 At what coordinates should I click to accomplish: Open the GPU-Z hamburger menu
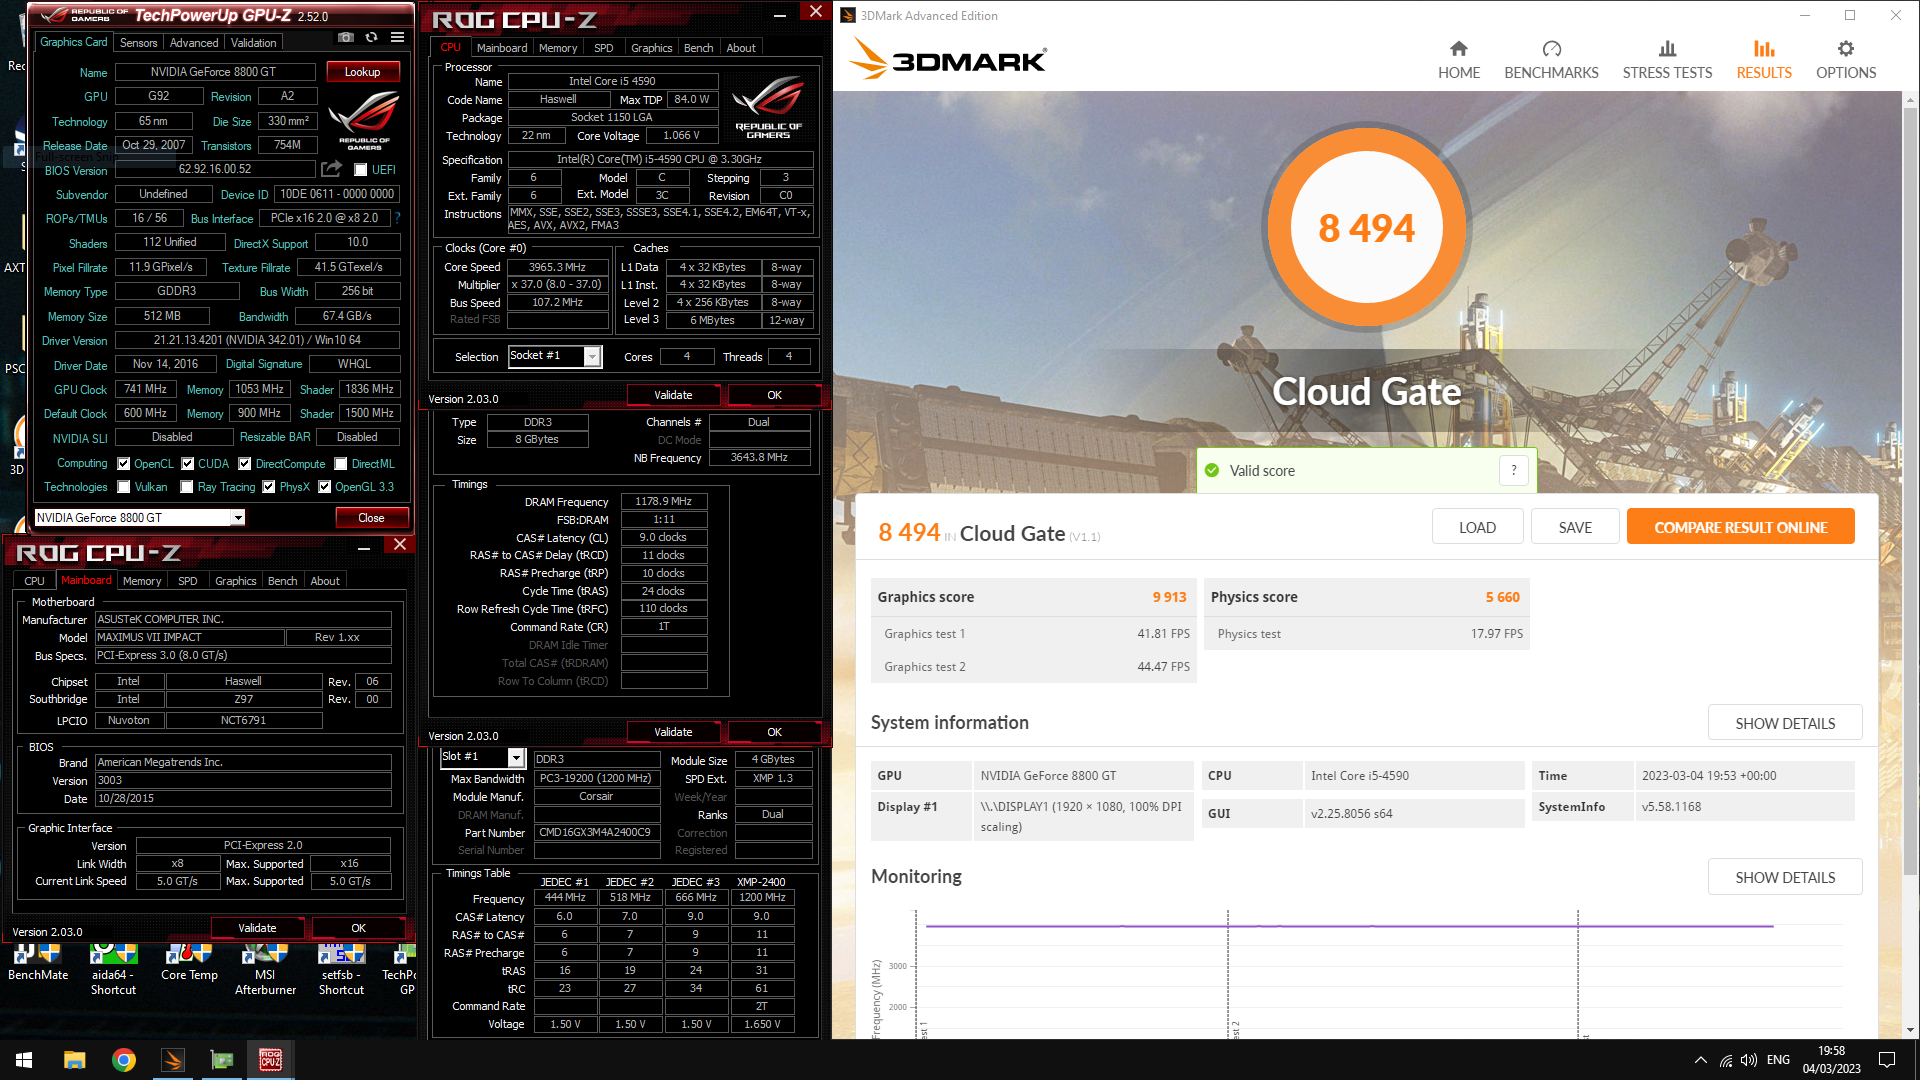tap(397, 37)
